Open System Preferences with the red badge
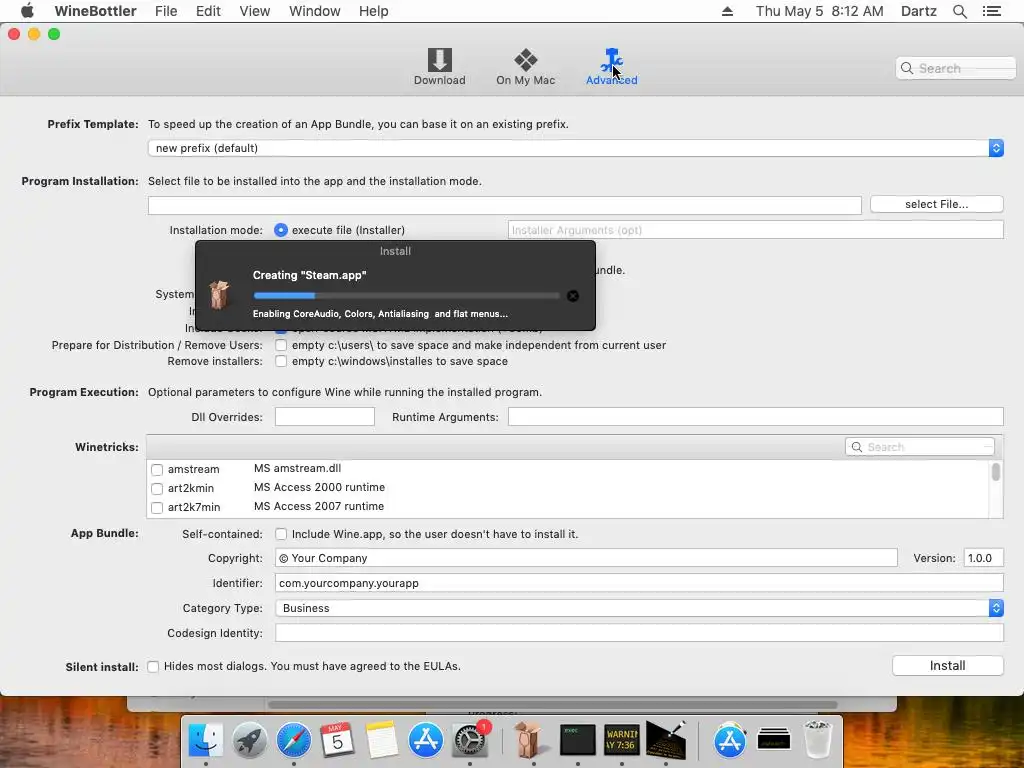 pyautogui.click(x=470, y=740)
